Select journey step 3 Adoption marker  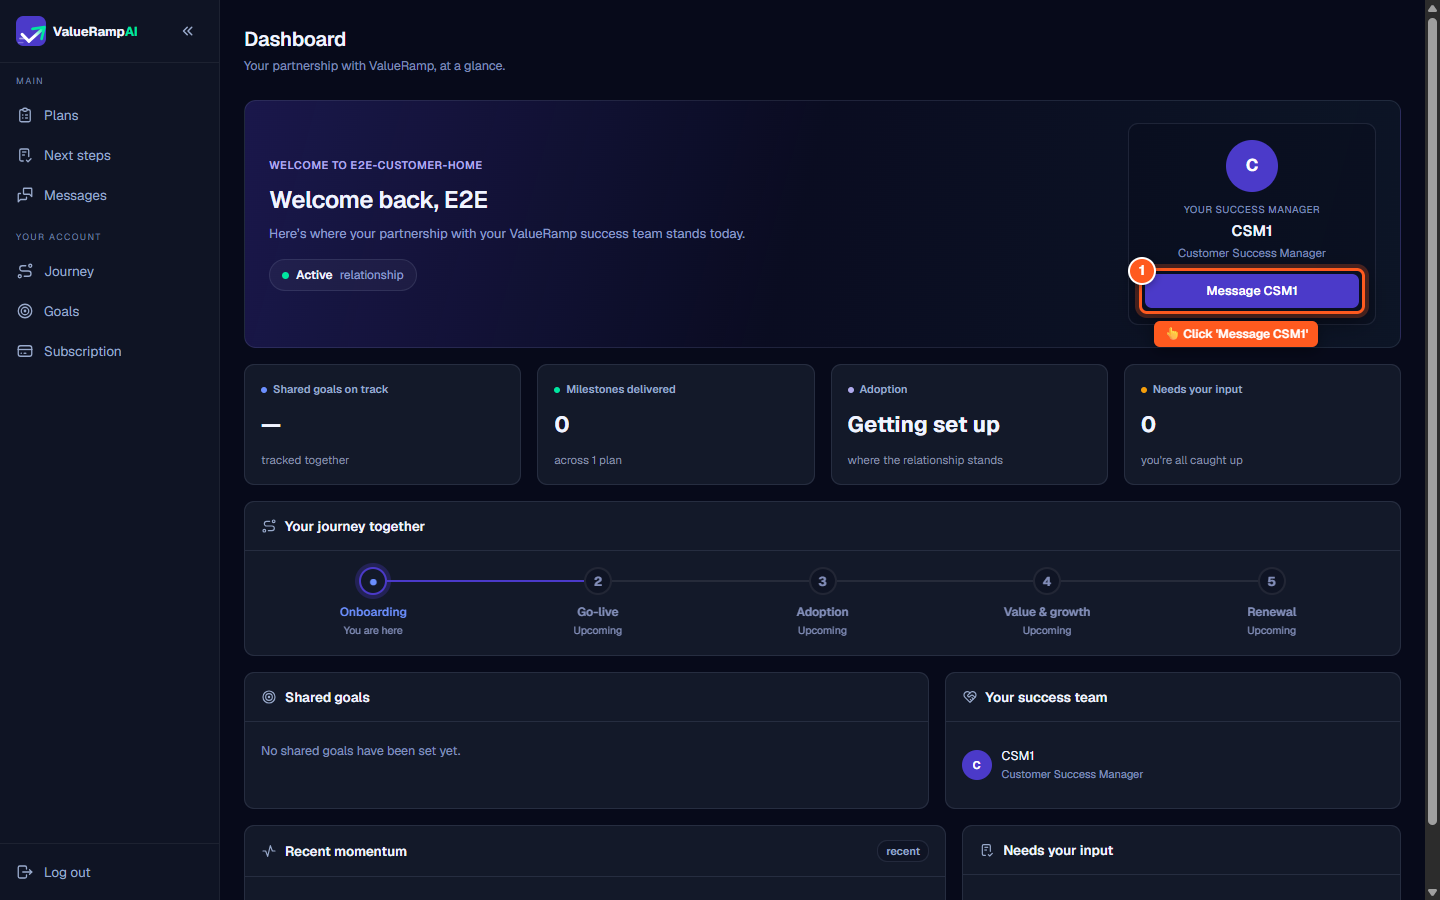[x=822, y=581]
